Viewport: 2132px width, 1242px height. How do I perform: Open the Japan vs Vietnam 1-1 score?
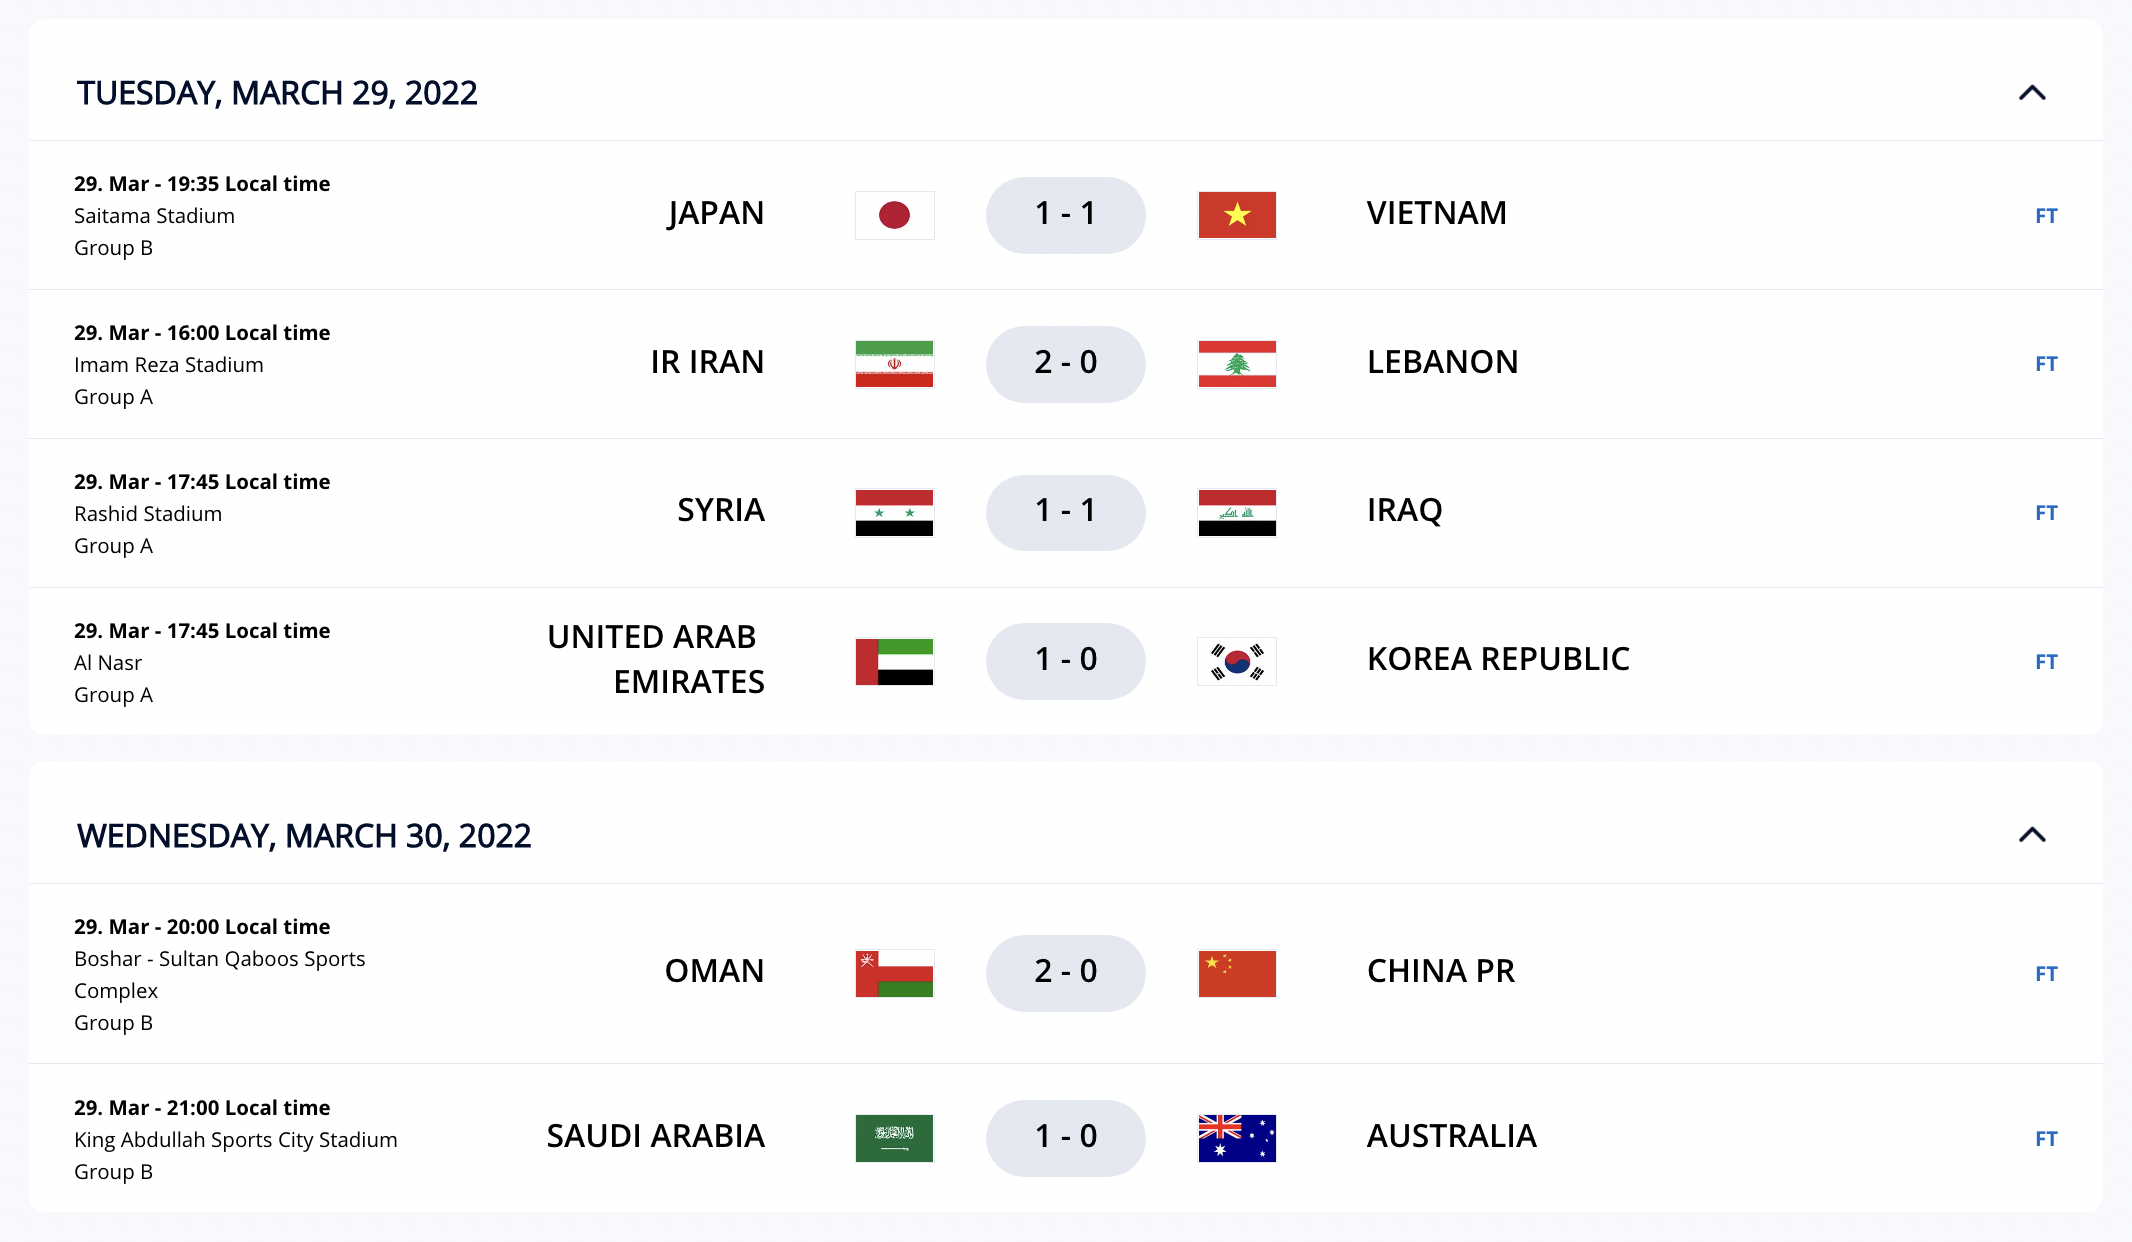point(1065,215)
